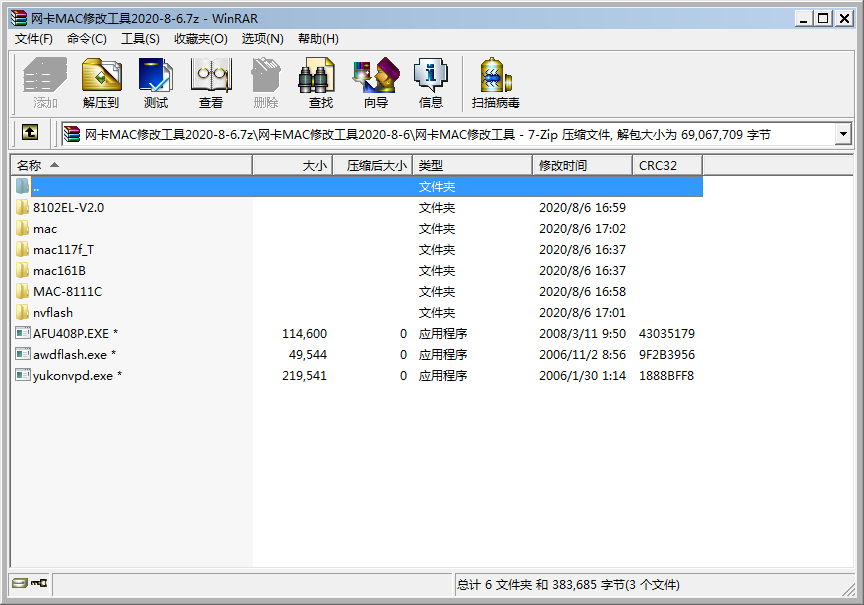Select the 'mac' folder name
The width and height of the screenshot is (864, 605).
(x=45, y=229)
